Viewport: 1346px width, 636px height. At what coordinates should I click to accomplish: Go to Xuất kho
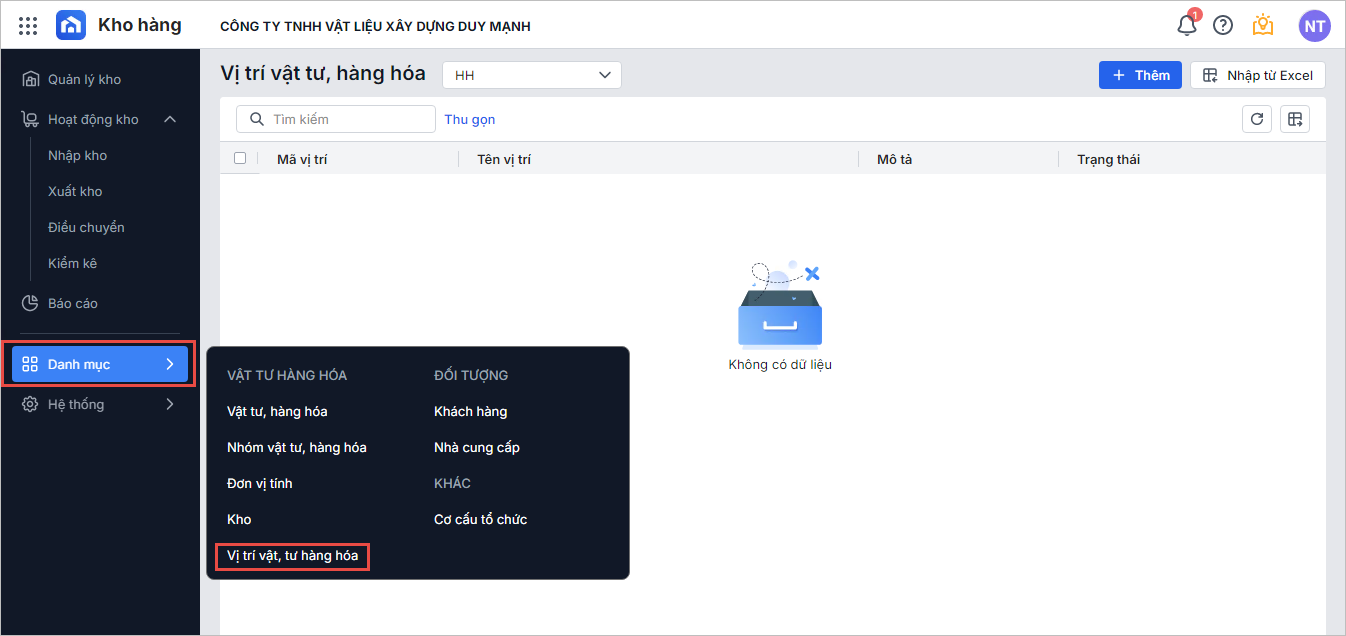(x=75, y=191)
